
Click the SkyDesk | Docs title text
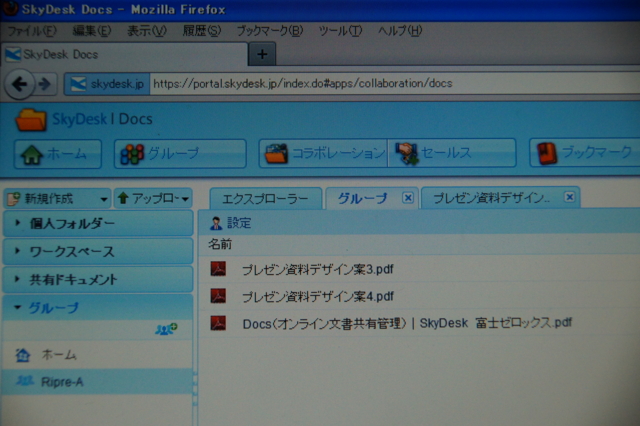[x=102, y=119]
